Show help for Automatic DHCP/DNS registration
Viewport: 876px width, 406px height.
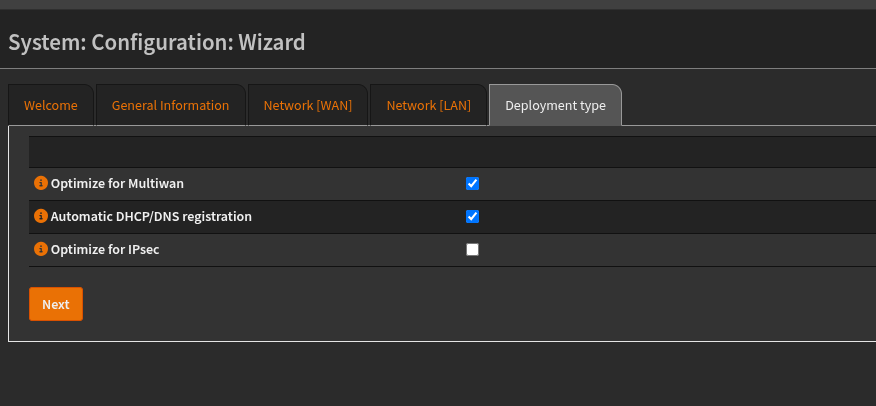[x=41, y=216]
